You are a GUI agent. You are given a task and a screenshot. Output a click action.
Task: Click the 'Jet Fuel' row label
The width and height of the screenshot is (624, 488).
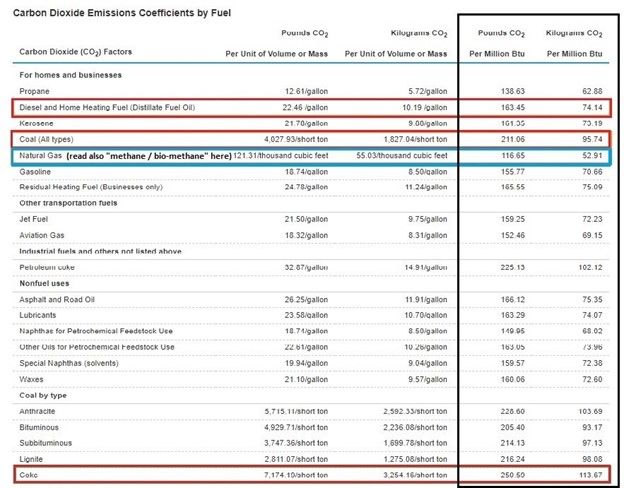point(37,218)
